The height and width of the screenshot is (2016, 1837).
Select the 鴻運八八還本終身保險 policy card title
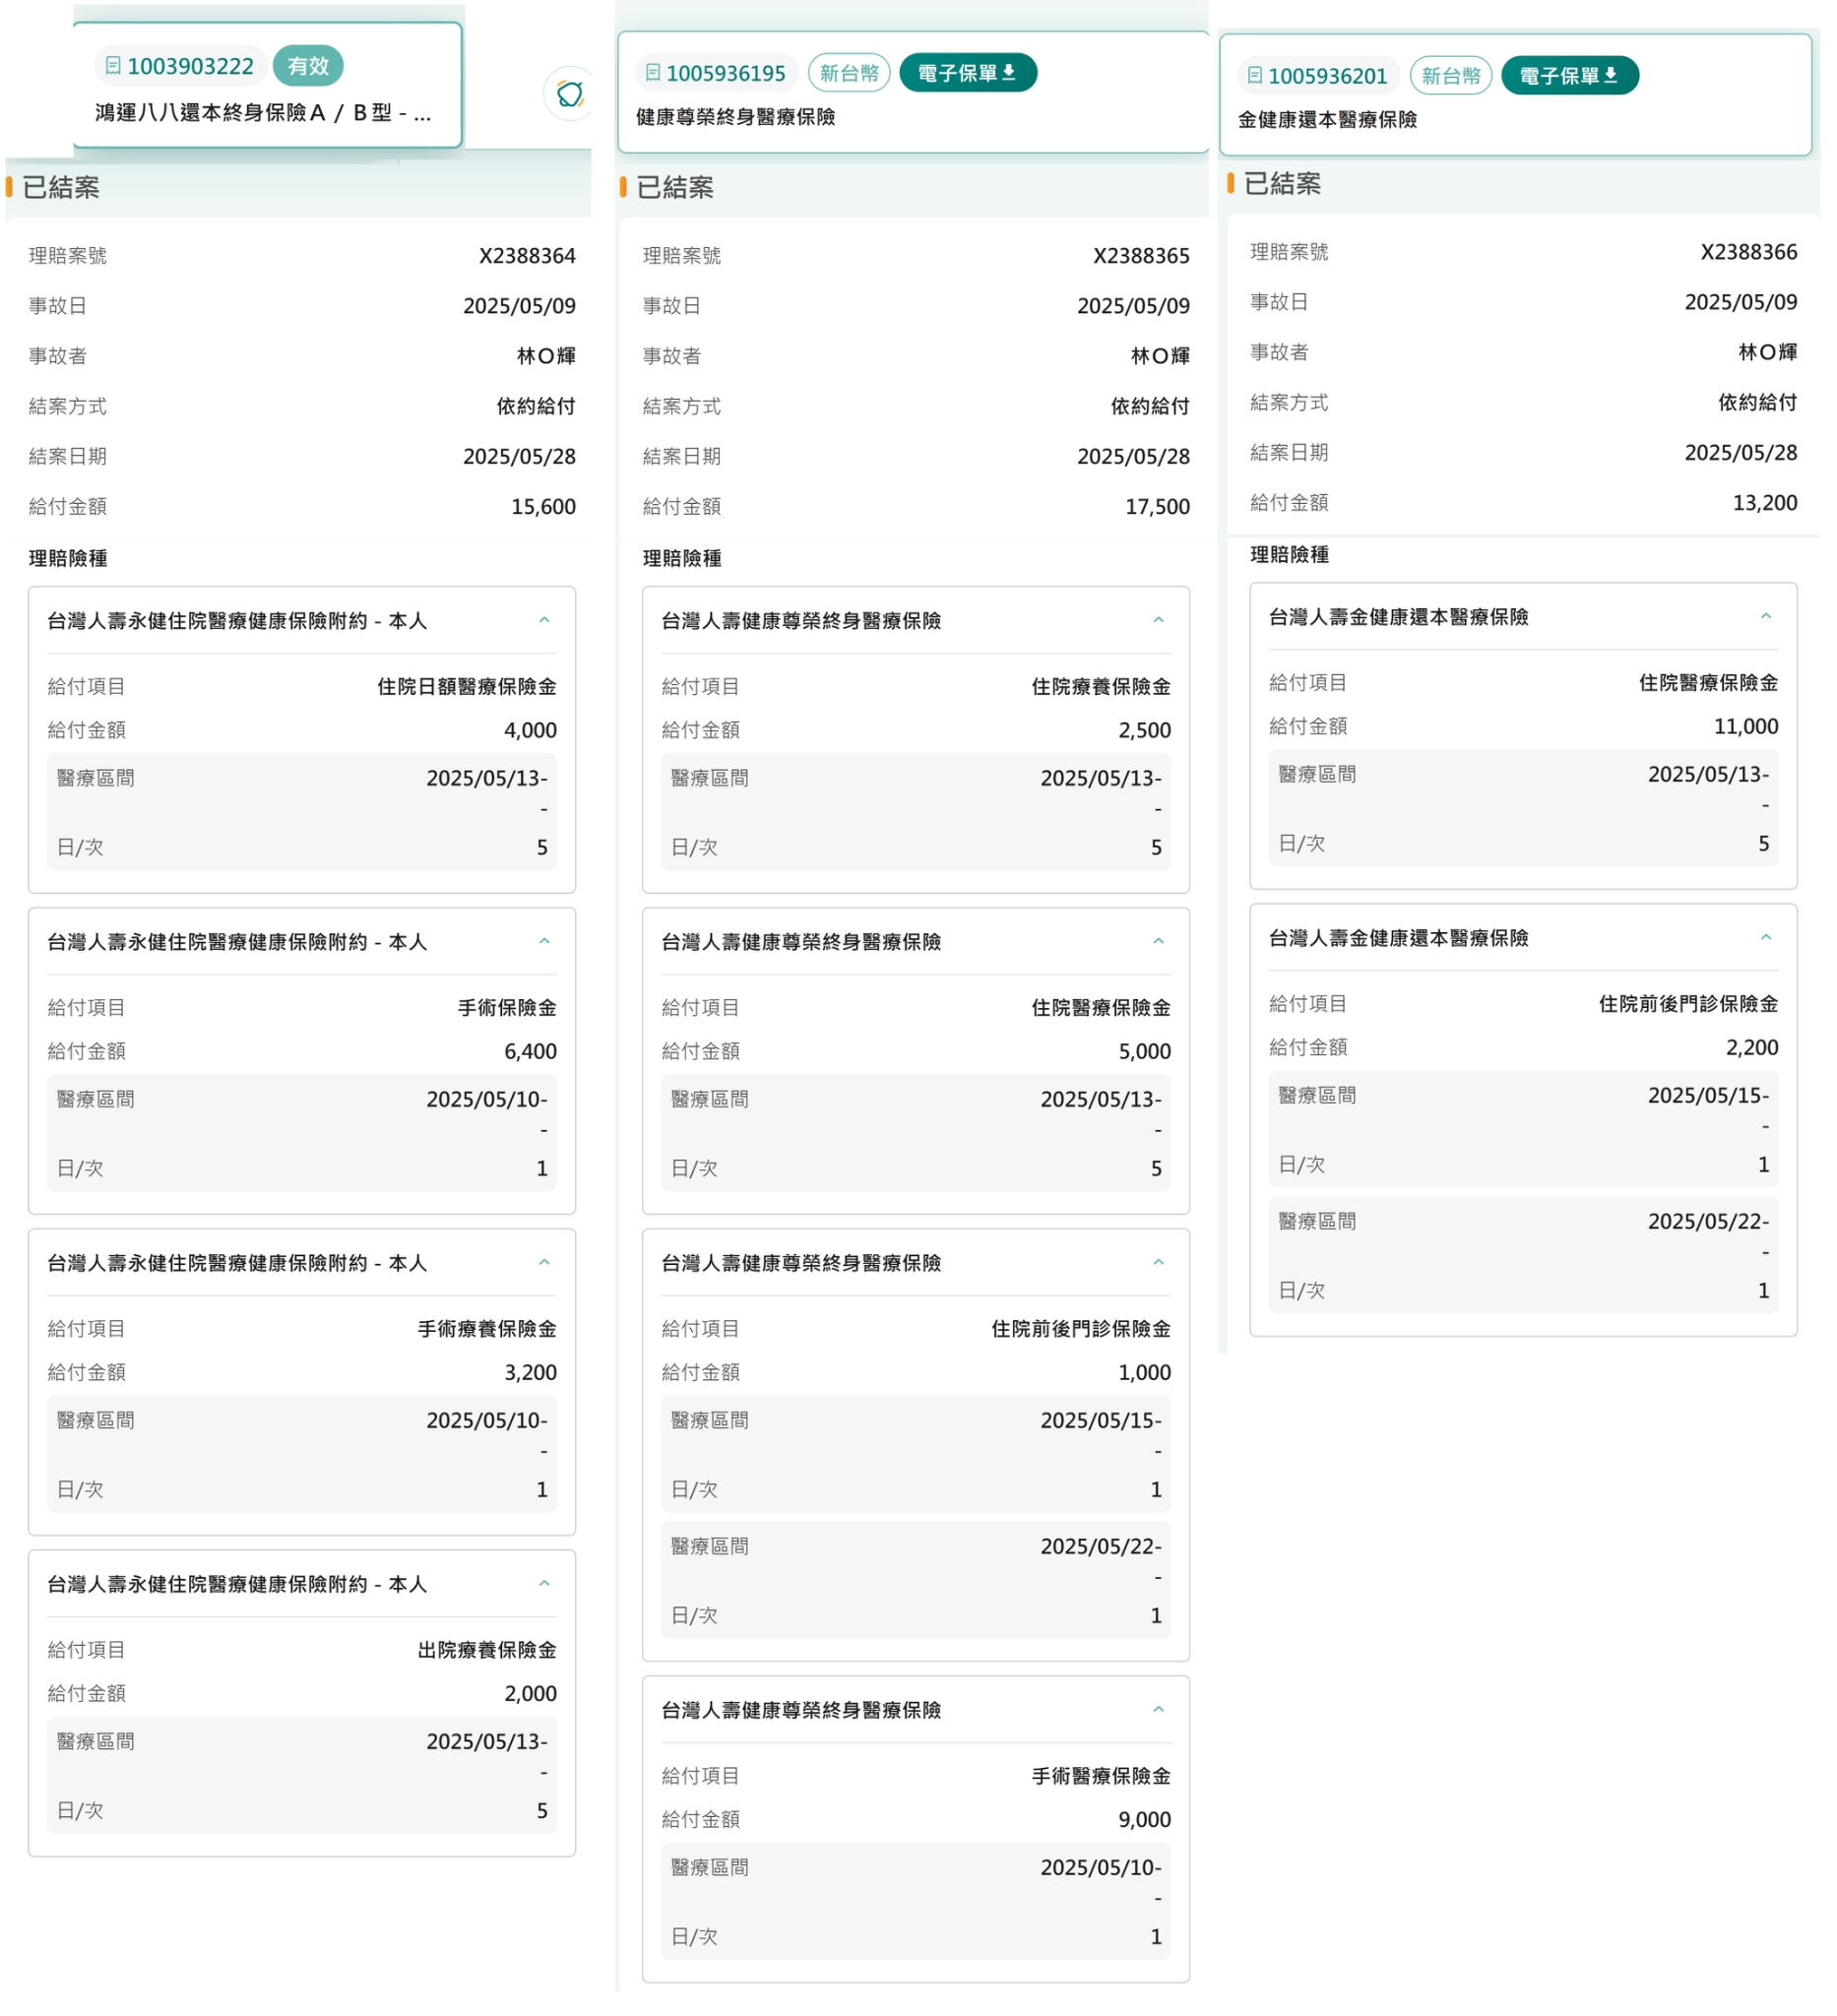(x=263, y=112)
